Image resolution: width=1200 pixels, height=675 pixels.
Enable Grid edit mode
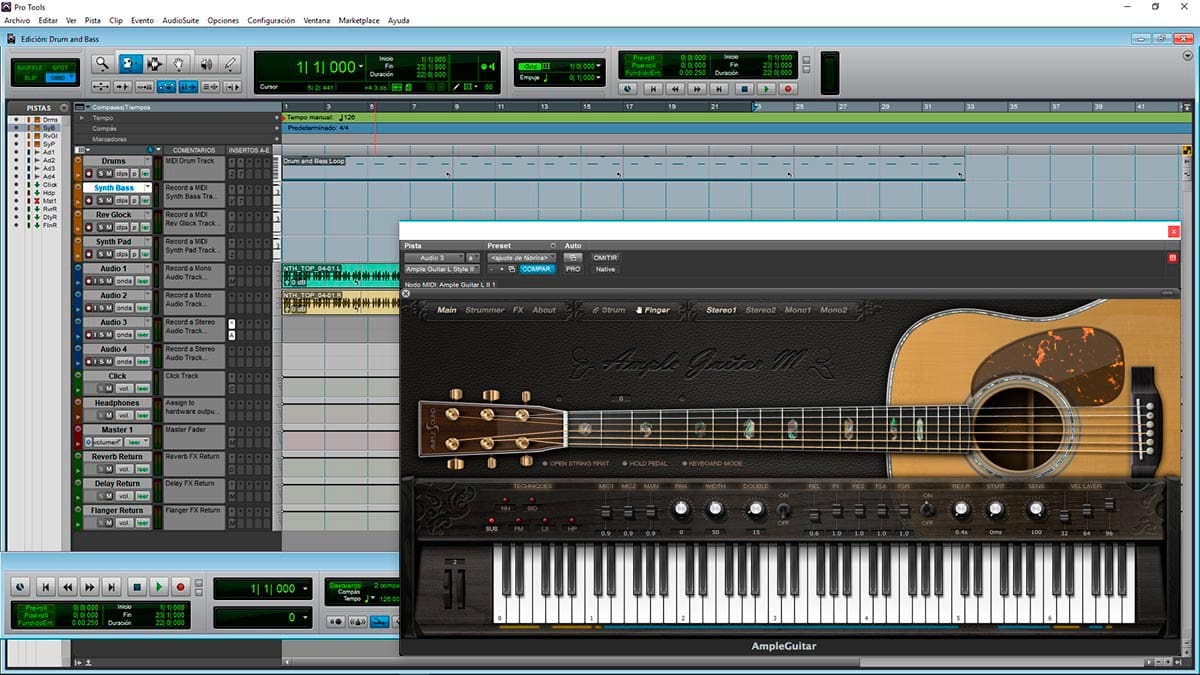click(61, 77)
